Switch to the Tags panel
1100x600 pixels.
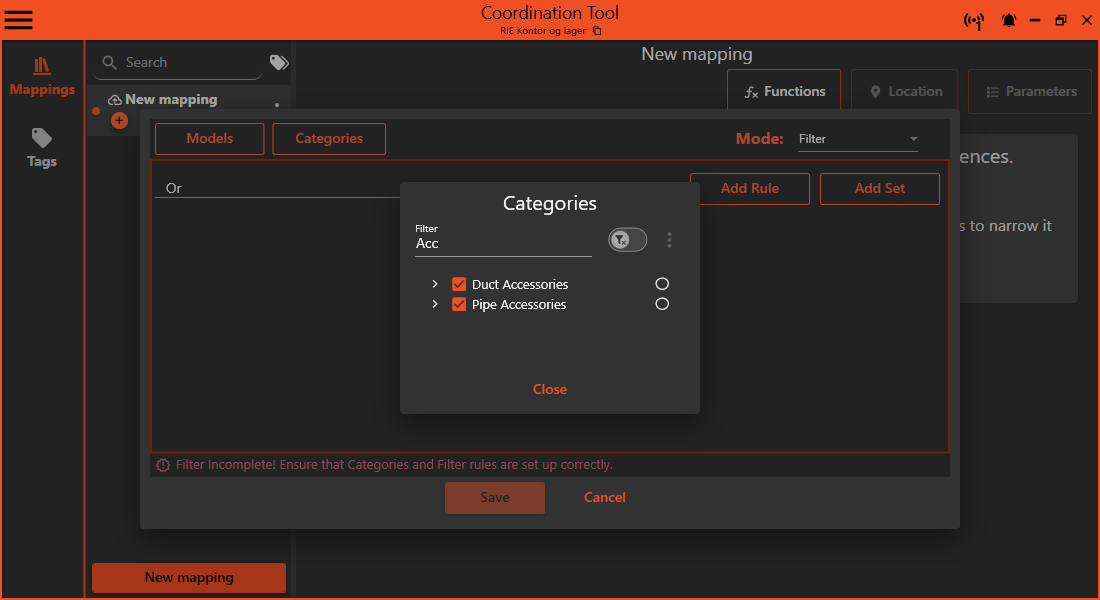tap(41, 148)
